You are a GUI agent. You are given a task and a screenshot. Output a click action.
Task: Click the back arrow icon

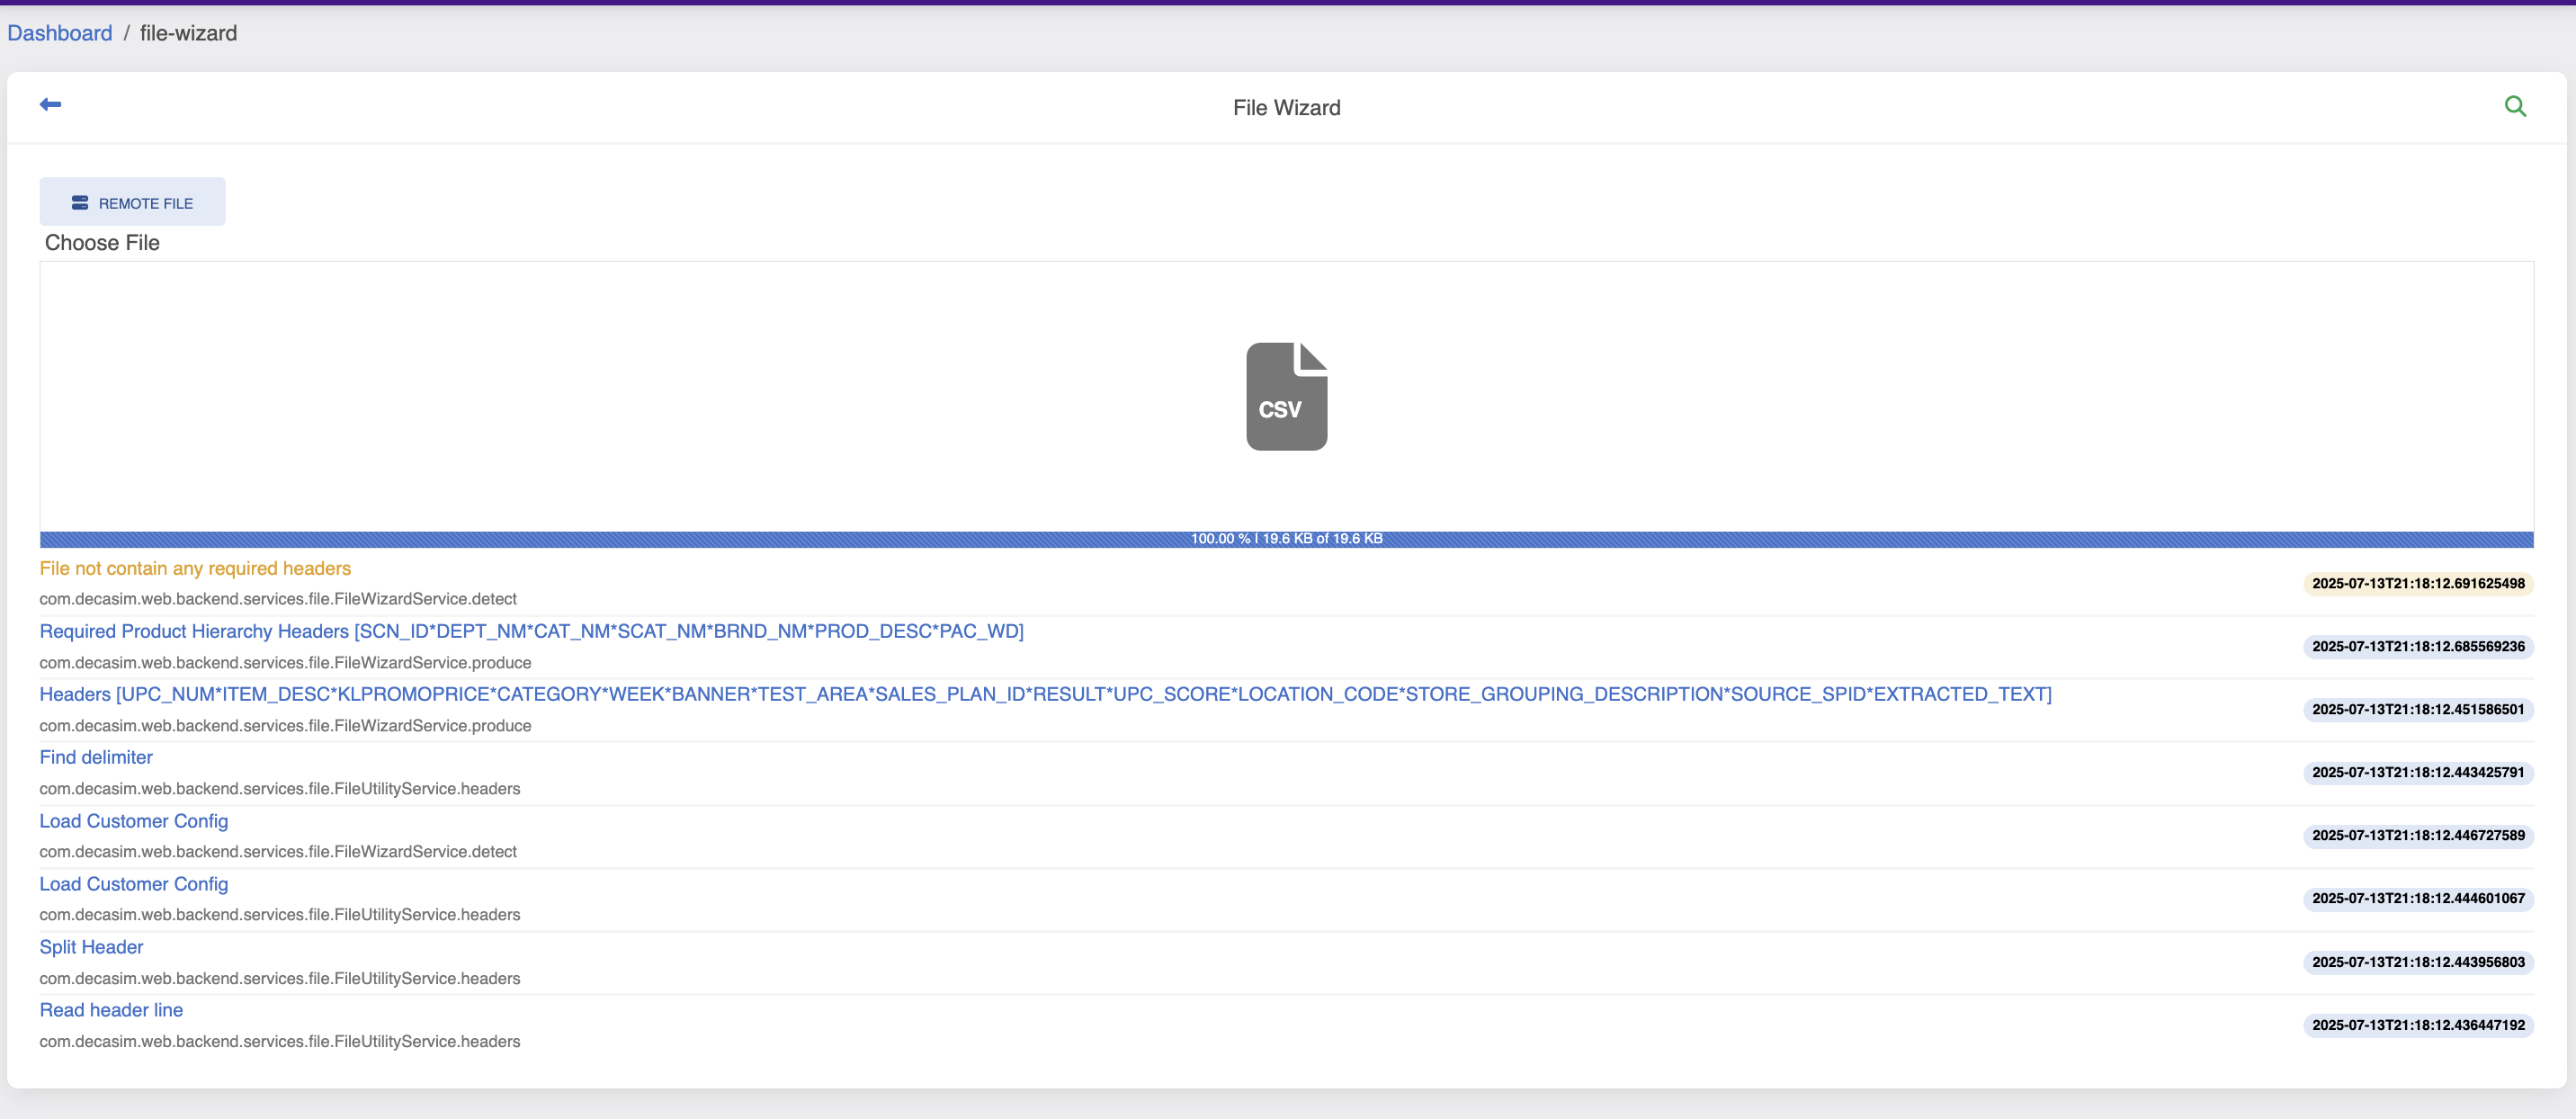(x=50, y=104)
